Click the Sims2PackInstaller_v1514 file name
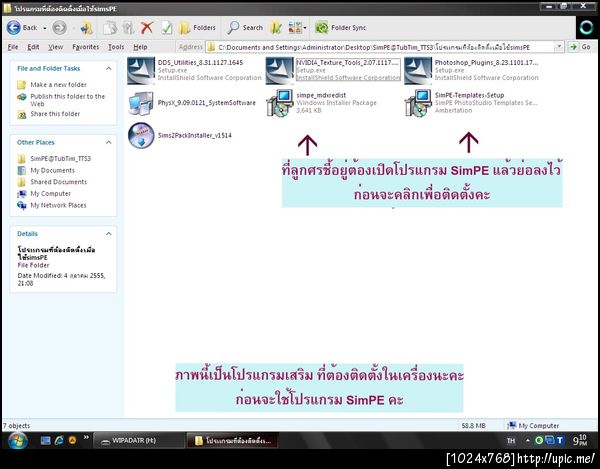 pos(194,135)
